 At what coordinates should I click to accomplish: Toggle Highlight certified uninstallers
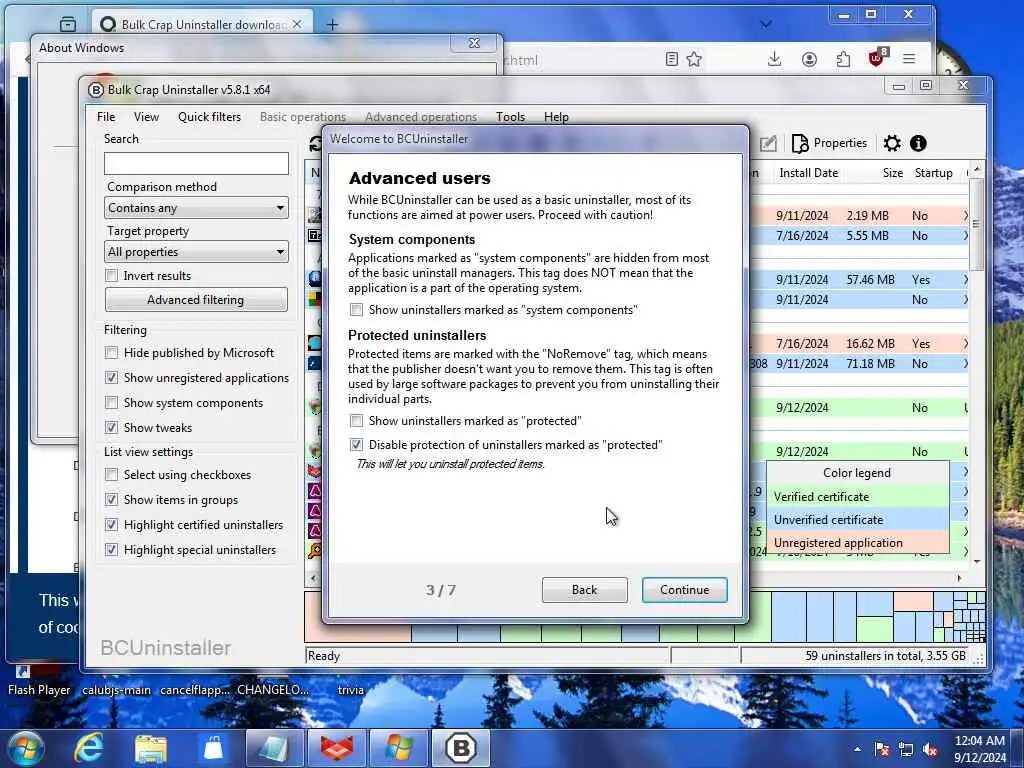pyautogui.click(x=112, y=524)
